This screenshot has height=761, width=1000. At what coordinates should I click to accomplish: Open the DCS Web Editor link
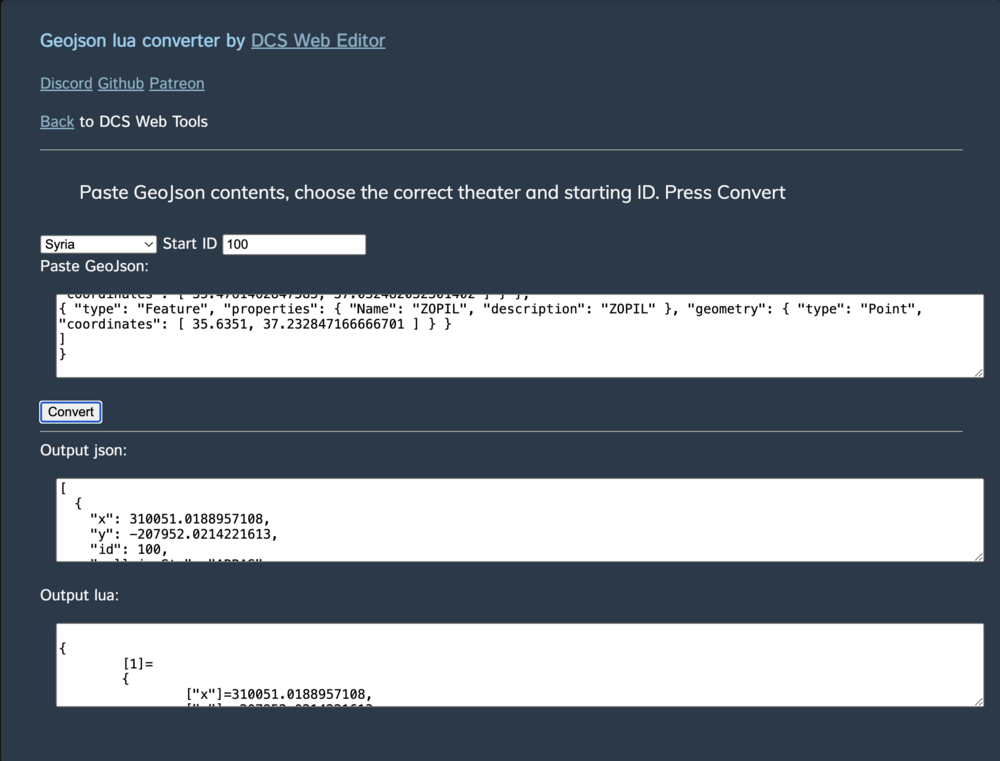click(318, 41)
